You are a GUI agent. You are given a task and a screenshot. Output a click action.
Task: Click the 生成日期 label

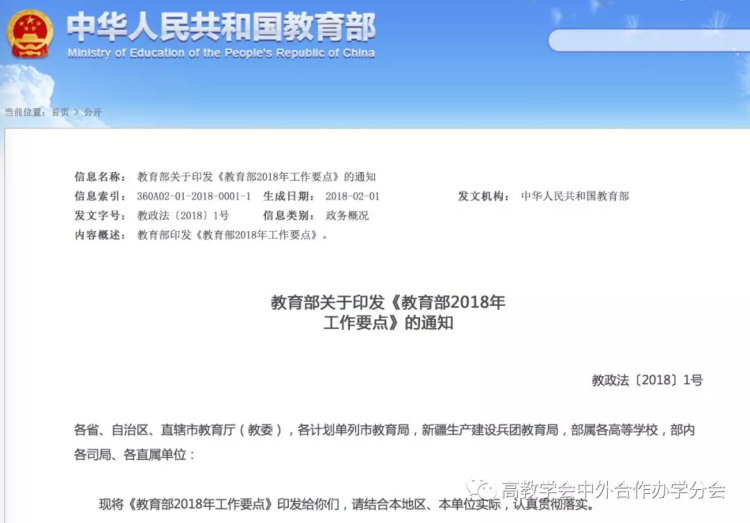coord(289,196)
